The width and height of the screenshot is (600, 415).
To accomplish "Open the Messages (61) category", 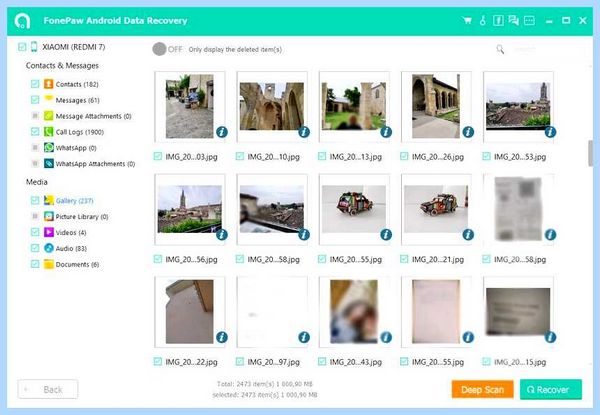I will coord(78,100).
